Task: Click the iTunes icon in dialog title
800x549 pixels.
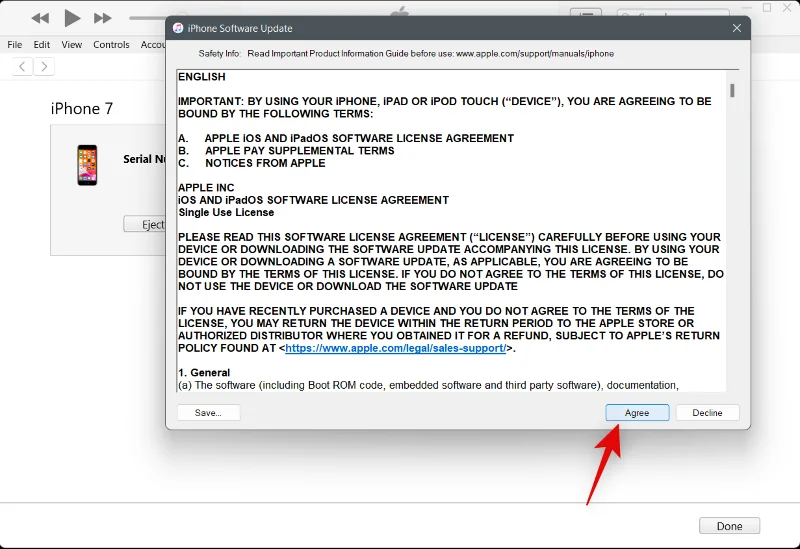Action: click(178, 29)
